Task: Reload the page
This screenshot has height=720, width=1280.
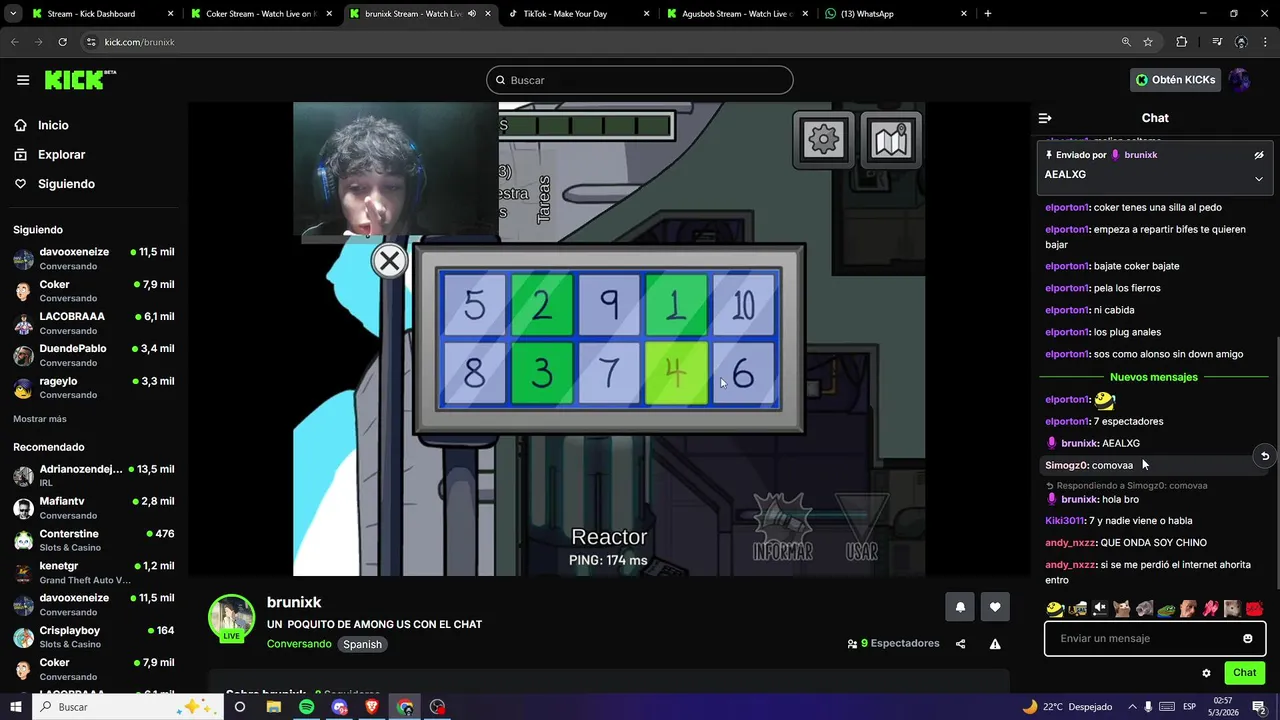Action: coord(62,42)
